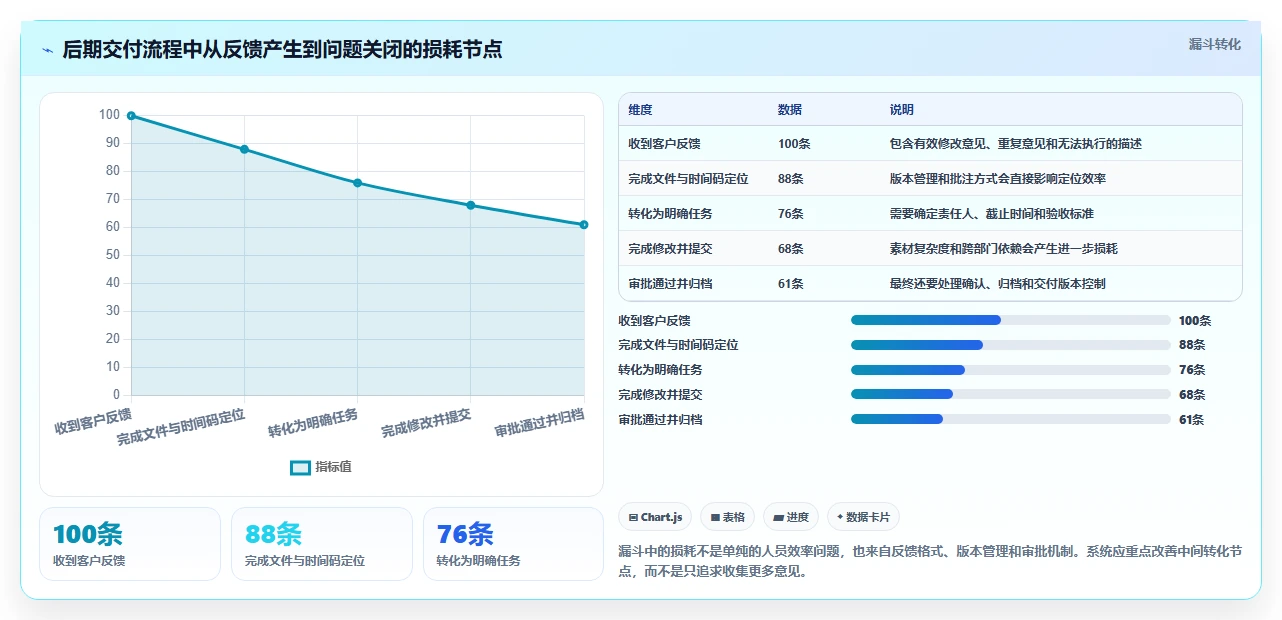Click description 素材复杂度和跨部门依赖会产生进一步损耗
Image resolution: width=1282 pixels, height=620 pixels.
(1004, 249)
